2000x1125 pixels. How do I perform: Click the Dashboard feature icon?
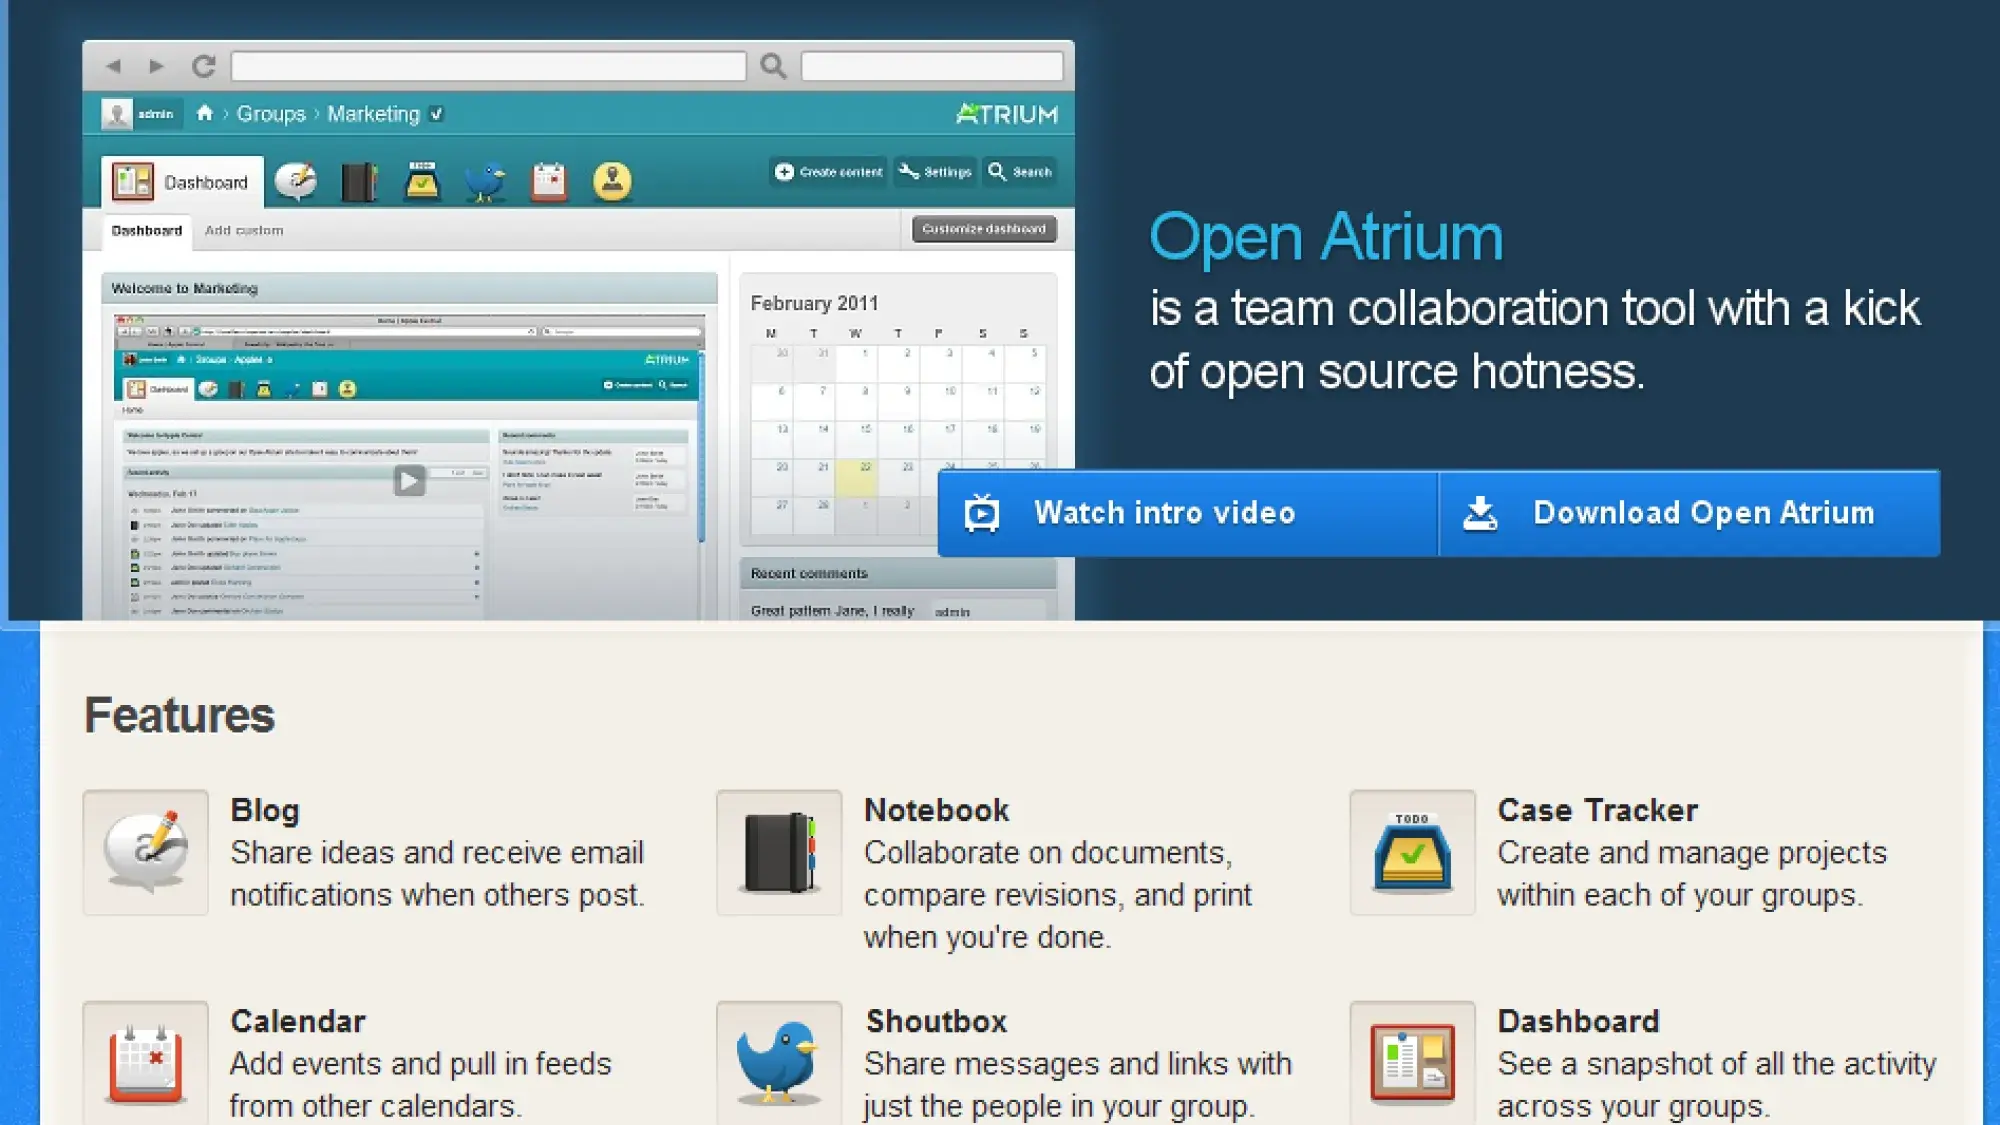(x=1412, y=1063)
